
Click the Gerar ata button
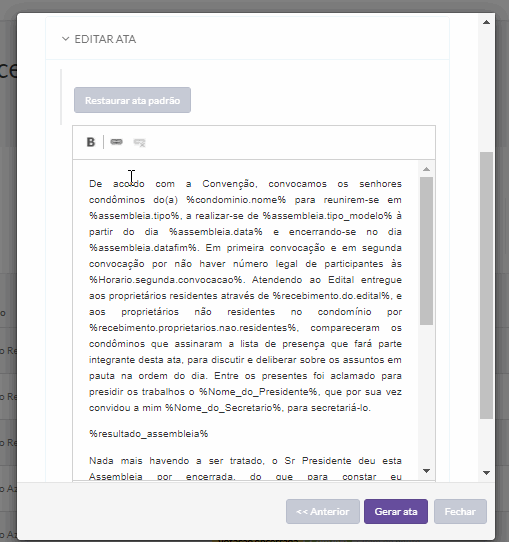click(396, 511)
